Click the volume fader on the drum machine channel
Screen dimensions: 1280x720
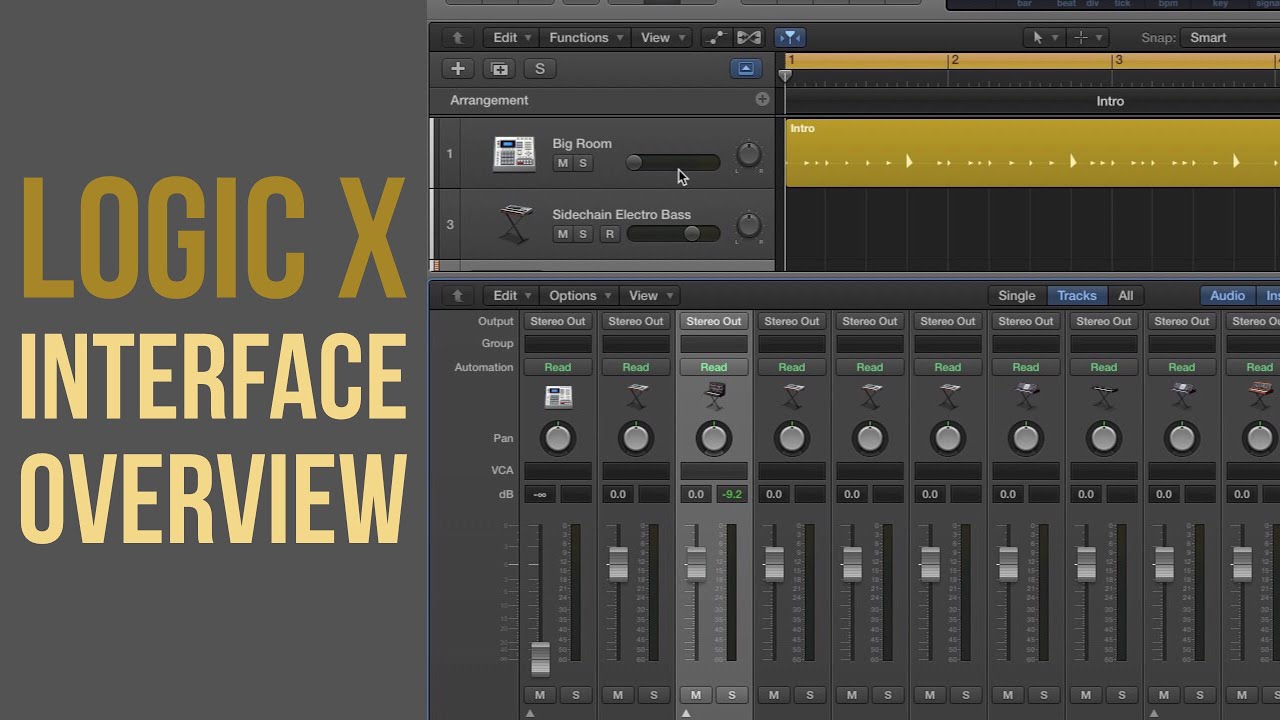[540, 659]
